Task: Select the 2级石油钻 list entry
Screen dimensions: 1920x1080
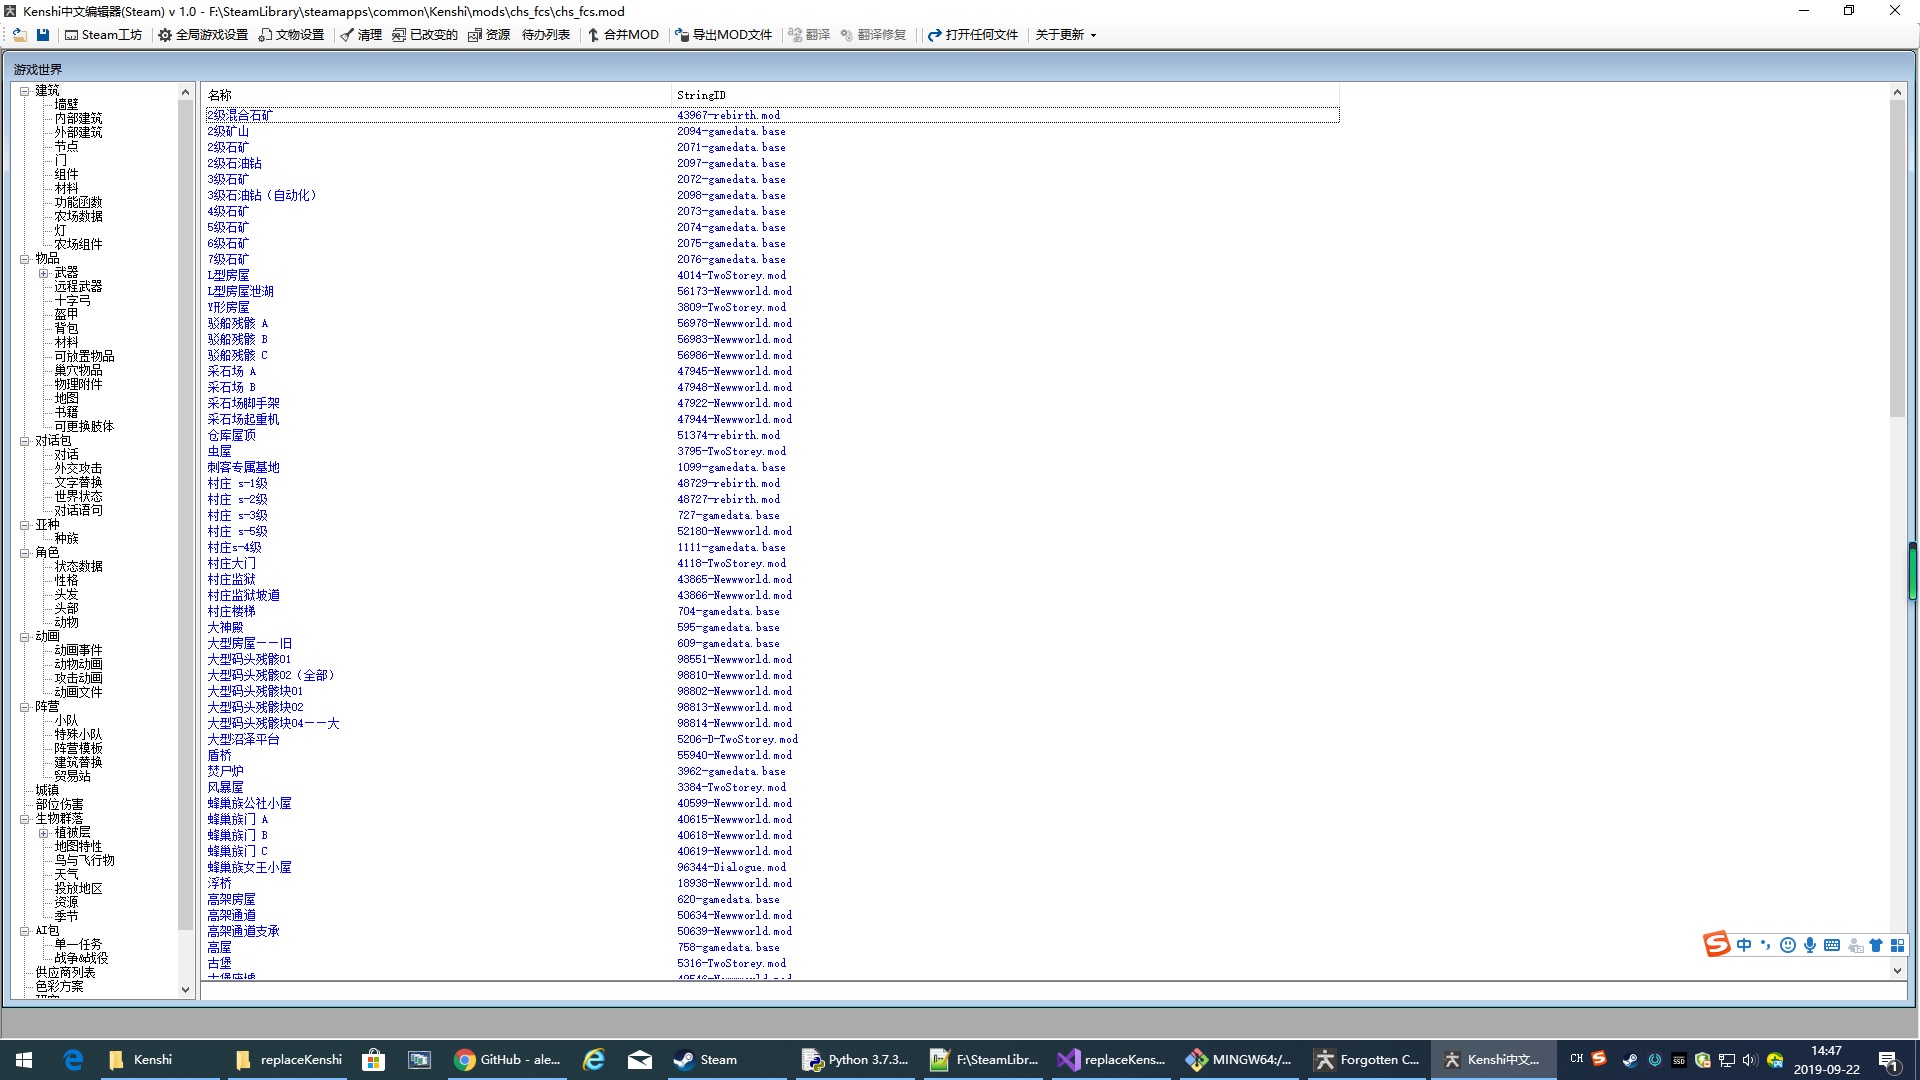Action: (x=234, y=164)
